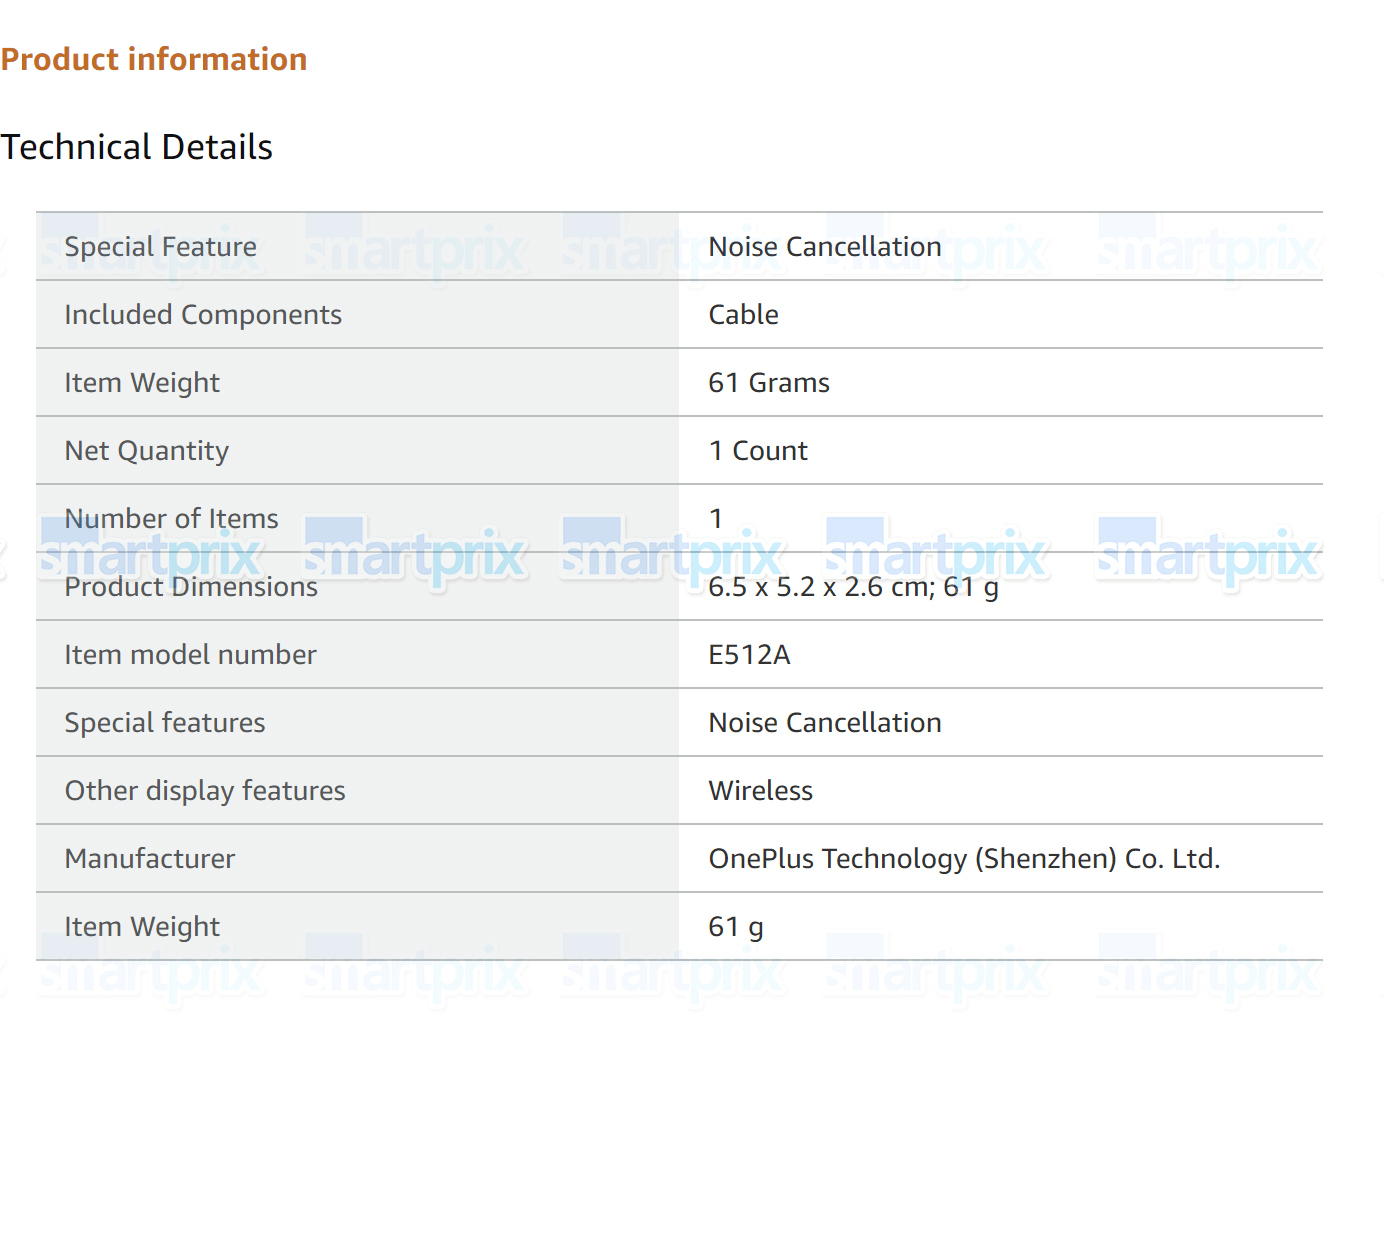Viewport: 1384px width, 1244px height.
Task: Click the 'Product information' heading
Action: [x=154, y=59]
